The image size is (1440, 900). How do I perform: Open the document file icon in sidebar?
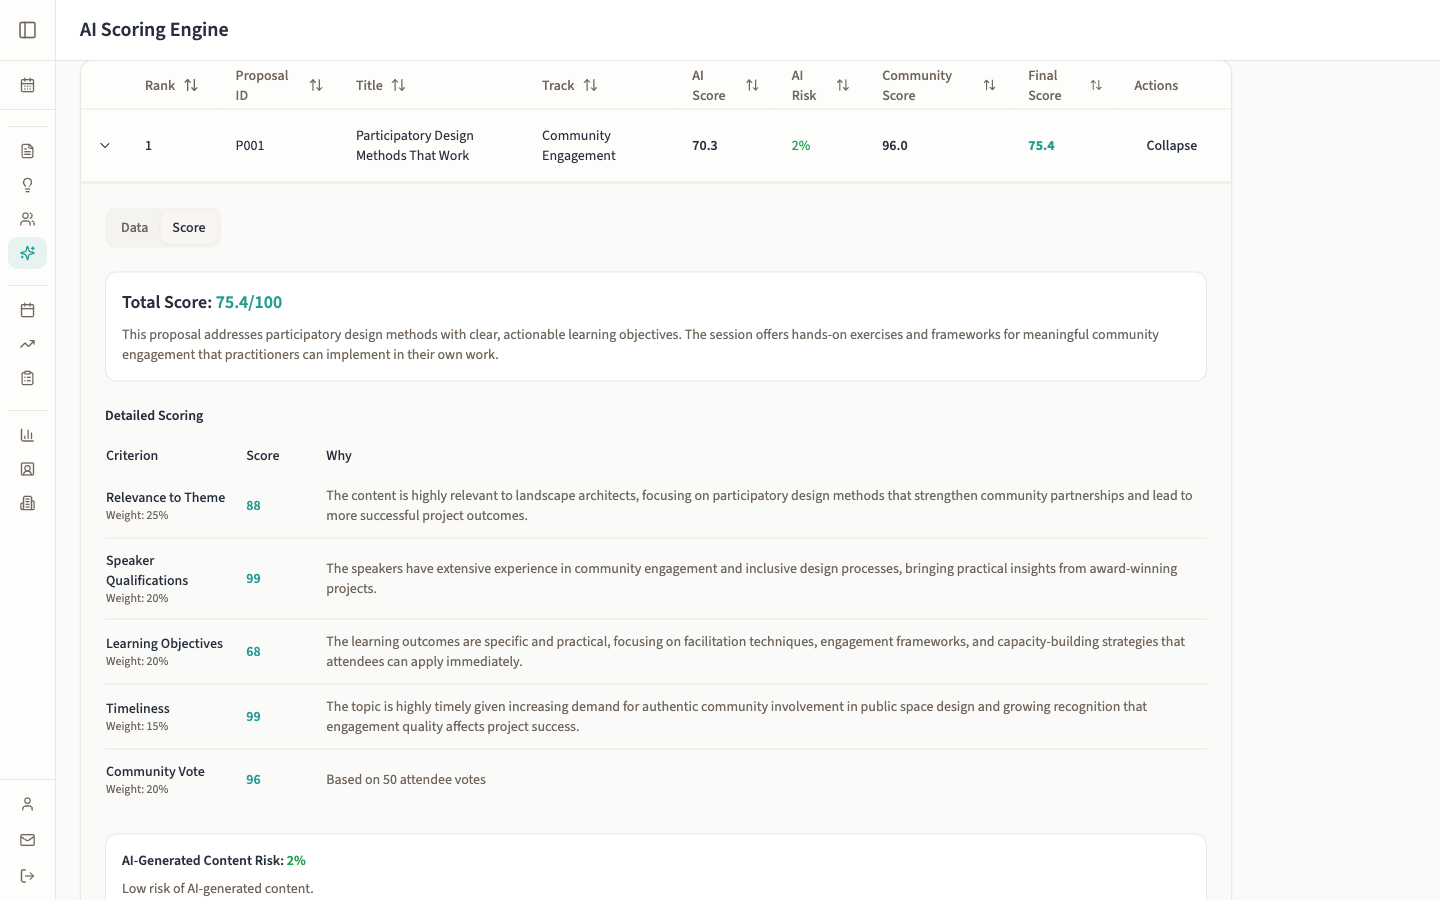tap(28, 151)
